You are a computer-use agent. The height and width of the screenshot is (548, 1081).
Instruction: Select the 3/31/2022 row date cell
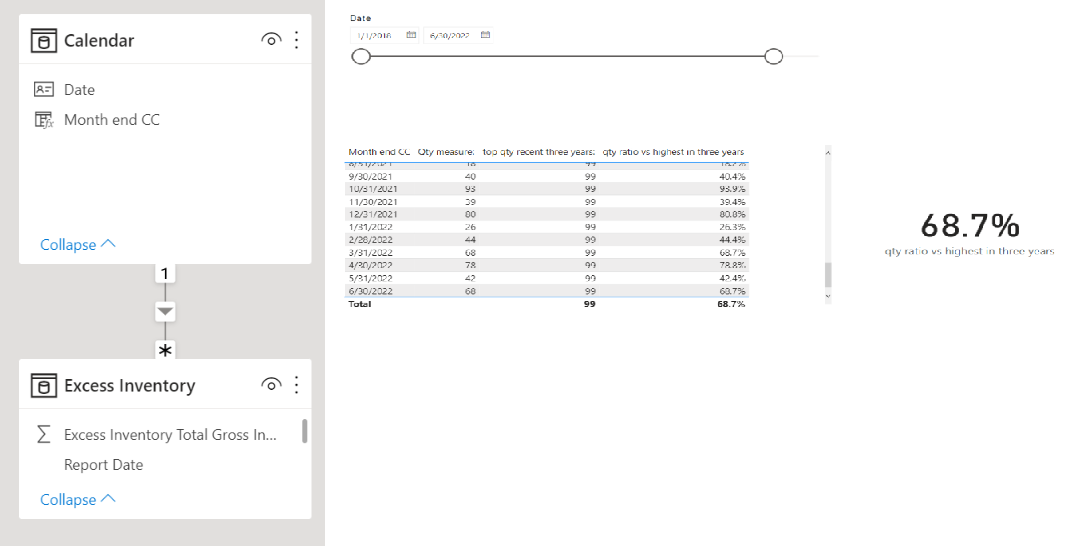[370, 253]
